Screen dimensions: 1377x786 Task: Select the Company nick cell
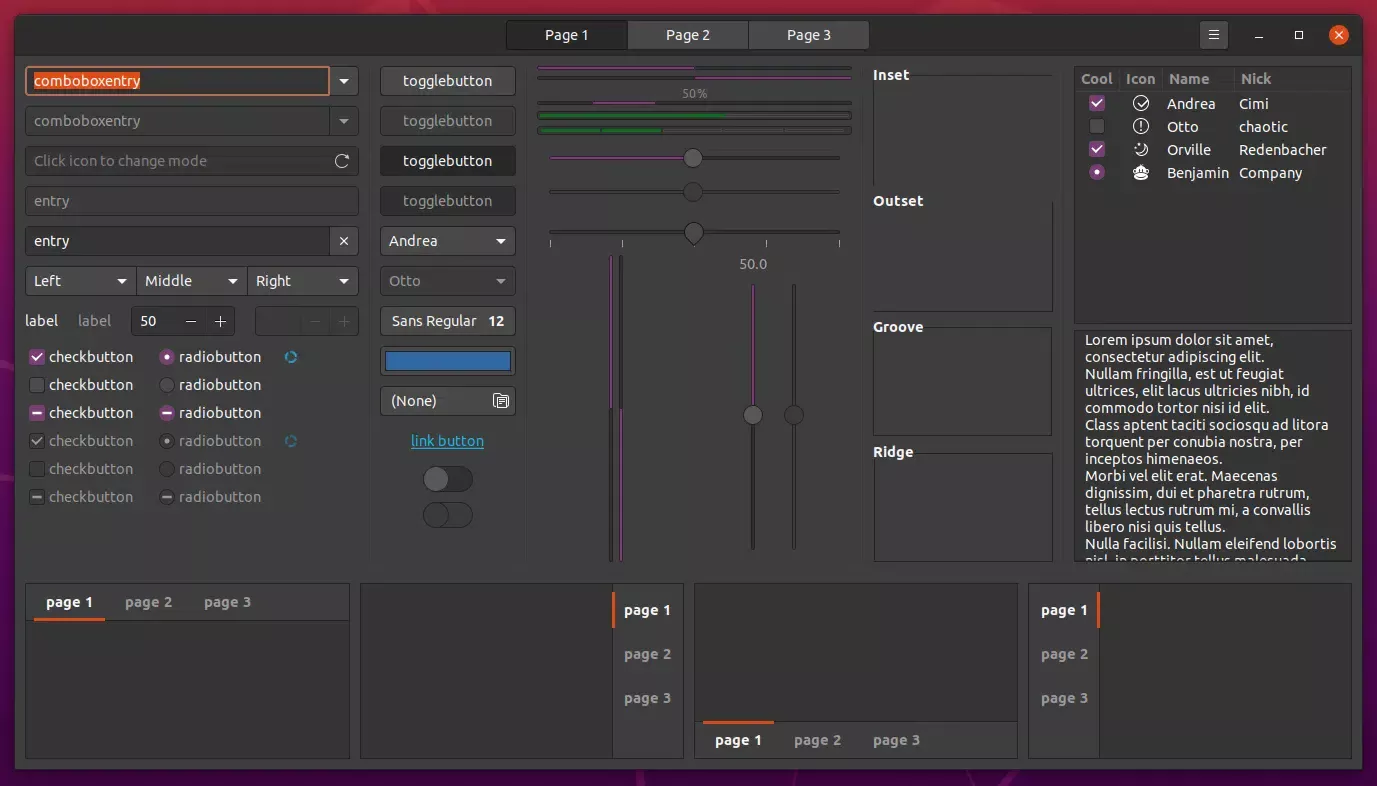click(x=1270, y=173)
